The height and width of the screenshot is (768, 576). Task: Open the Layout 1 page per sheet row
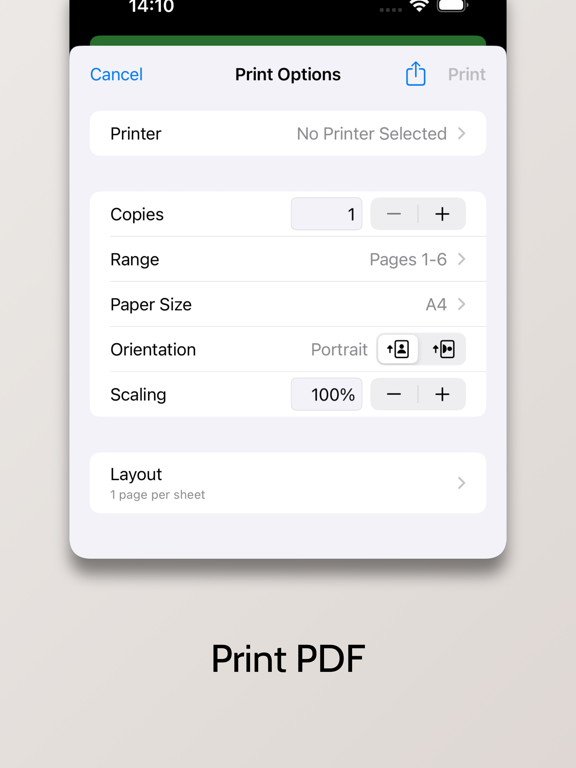288,483
